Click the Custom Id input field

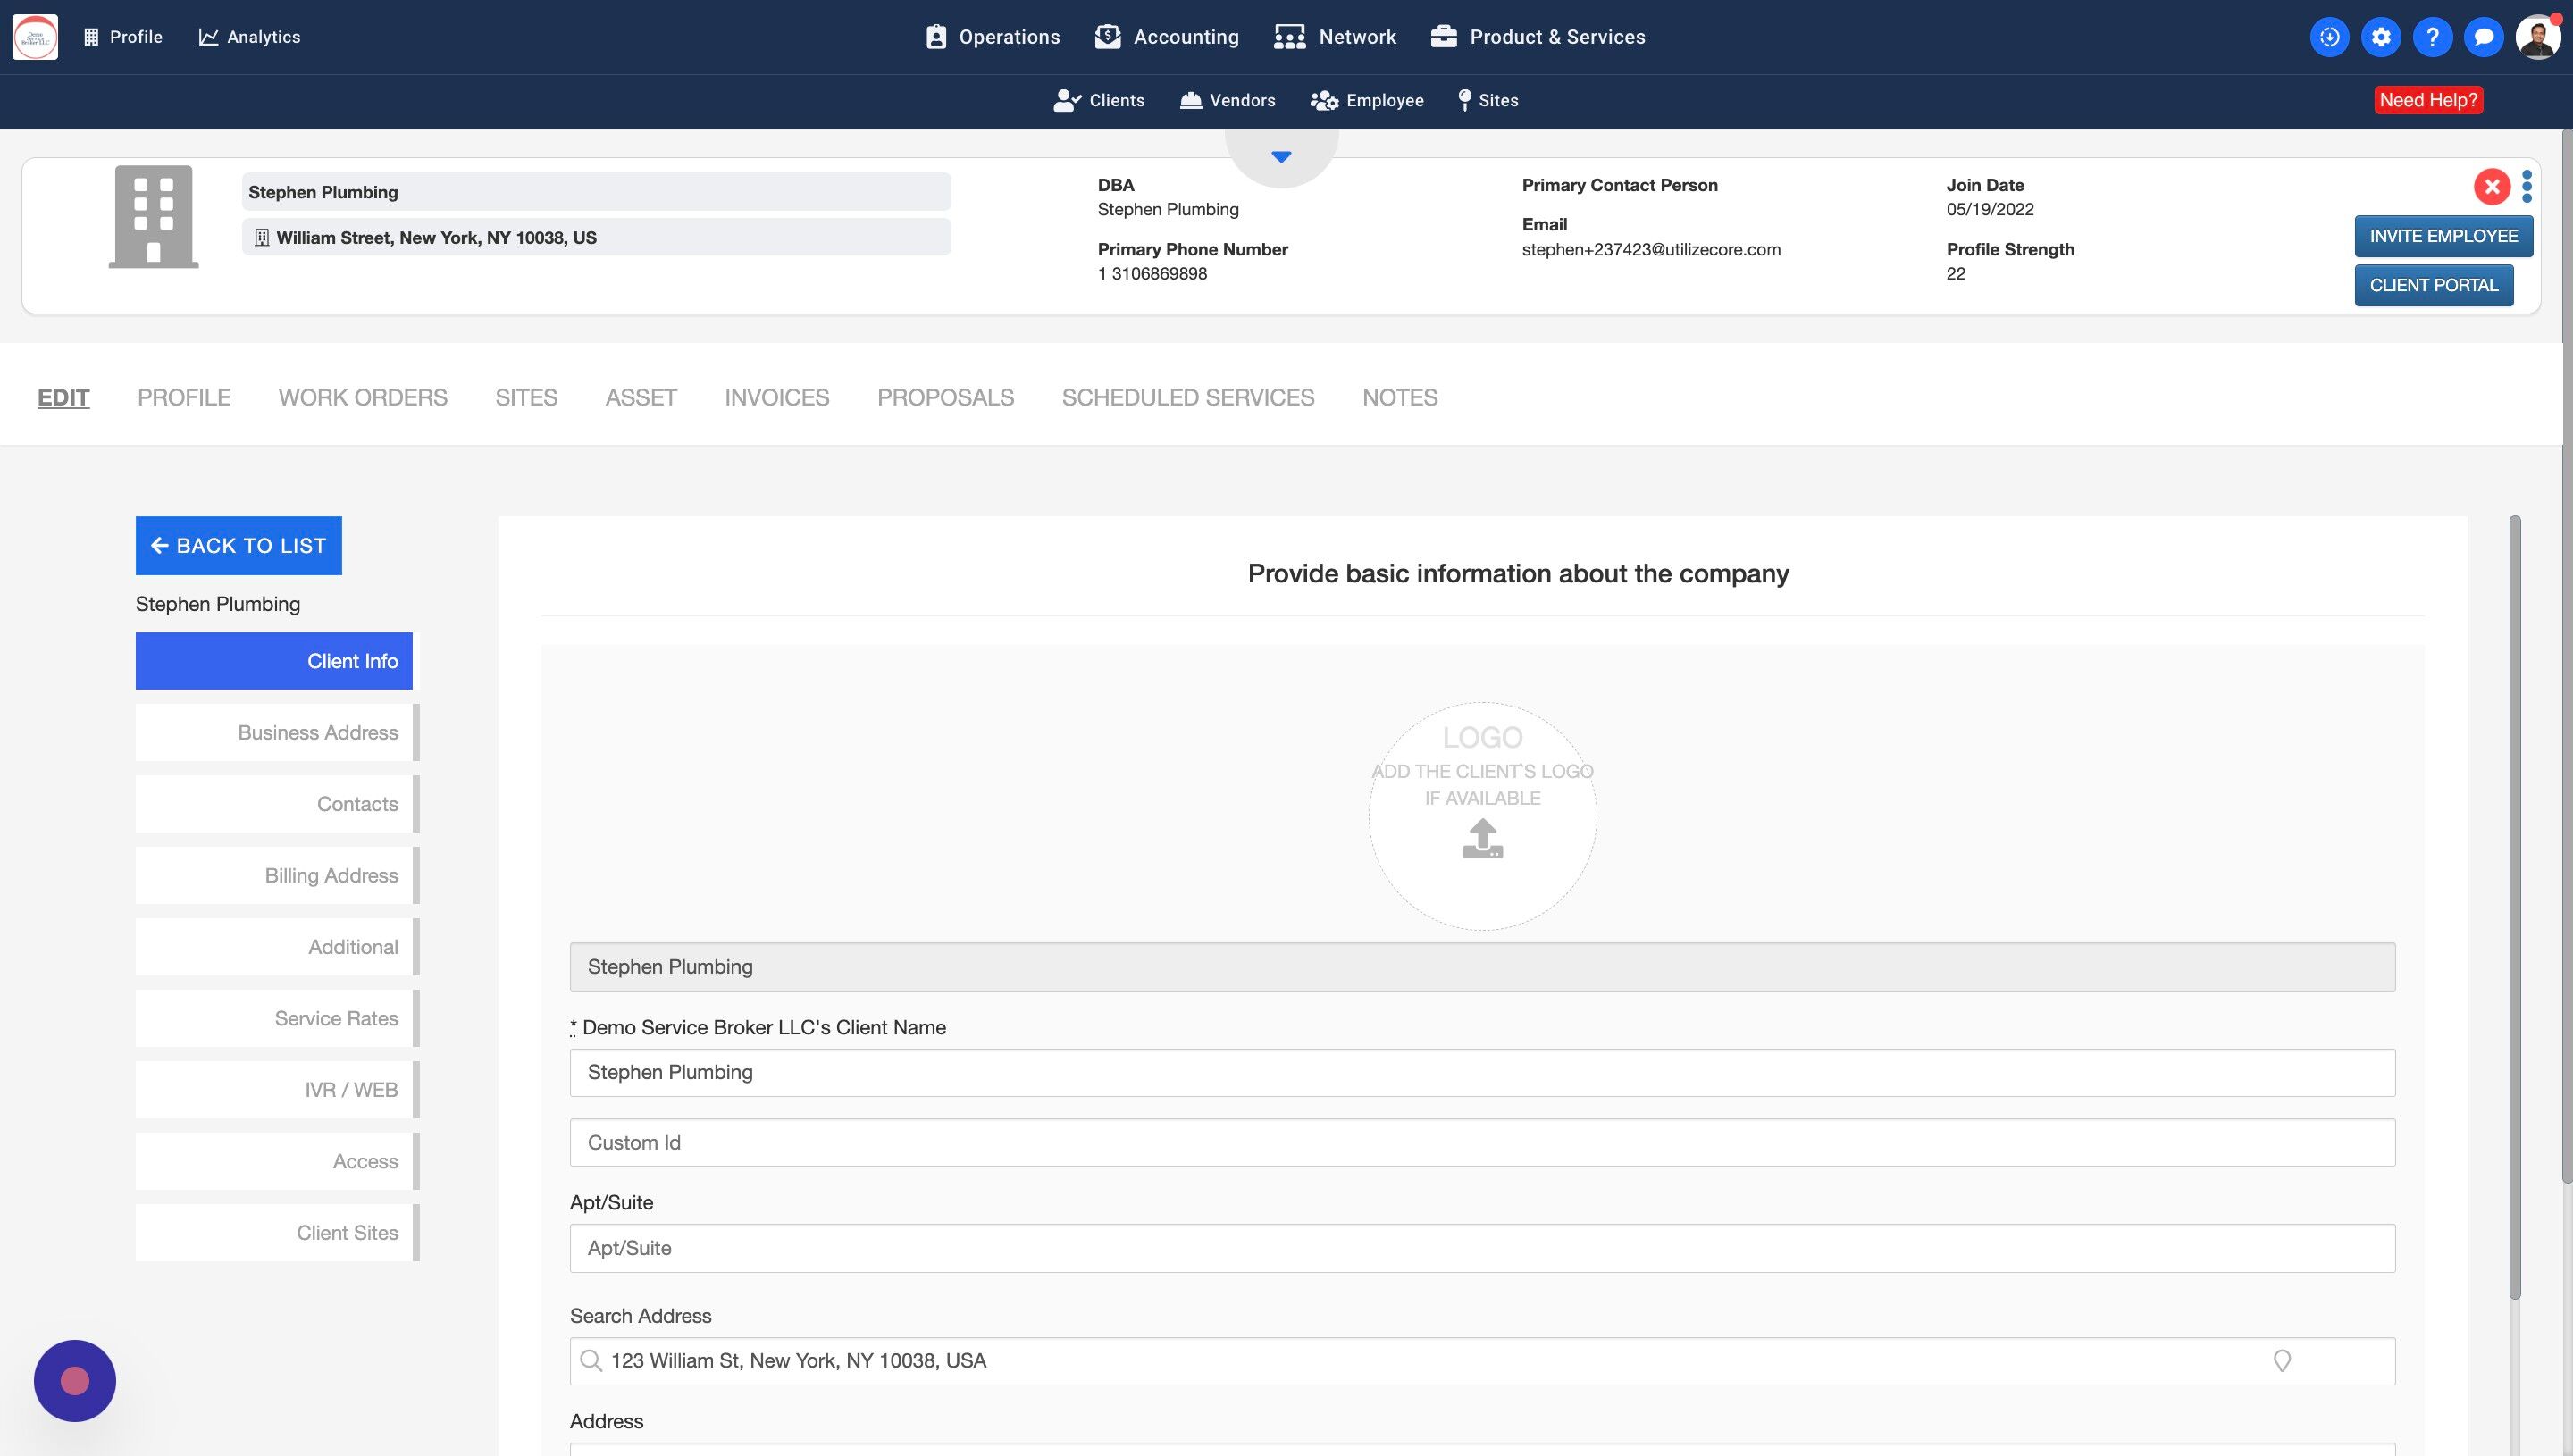1482,1143
